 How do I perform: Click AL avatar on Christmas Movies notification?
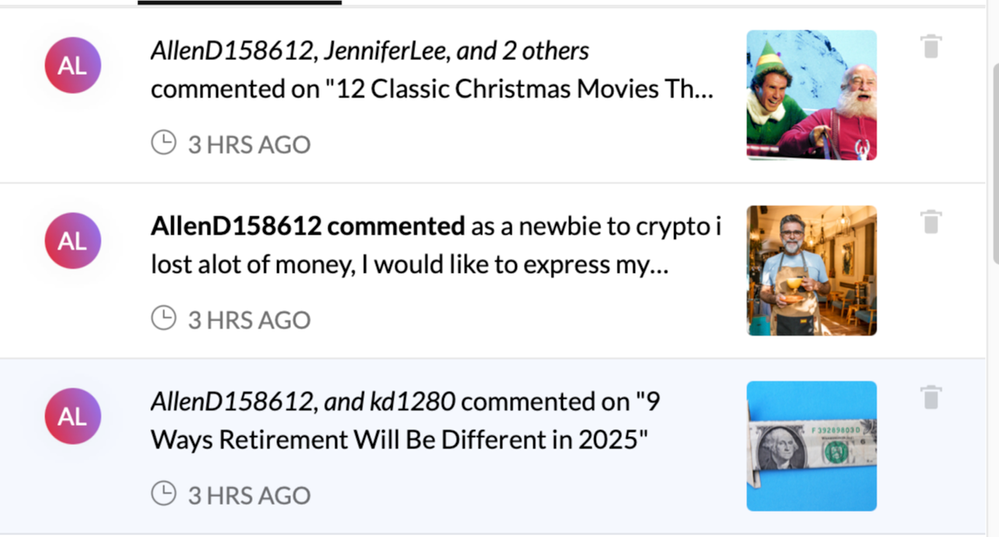click(x=73, y=65)
